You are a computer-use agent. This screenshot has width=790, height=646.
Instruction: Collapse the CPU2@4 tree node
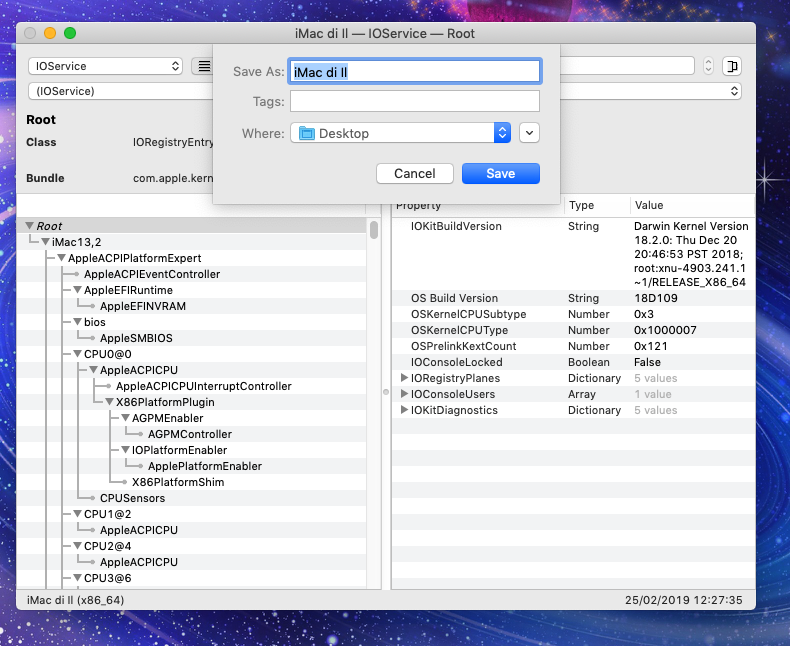pyautogui.click(x=77, y=546)
